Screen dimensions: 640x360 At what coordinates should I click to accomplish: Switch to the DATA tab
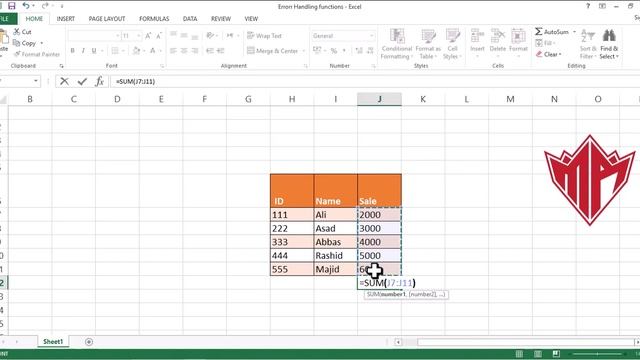(190, 19)
